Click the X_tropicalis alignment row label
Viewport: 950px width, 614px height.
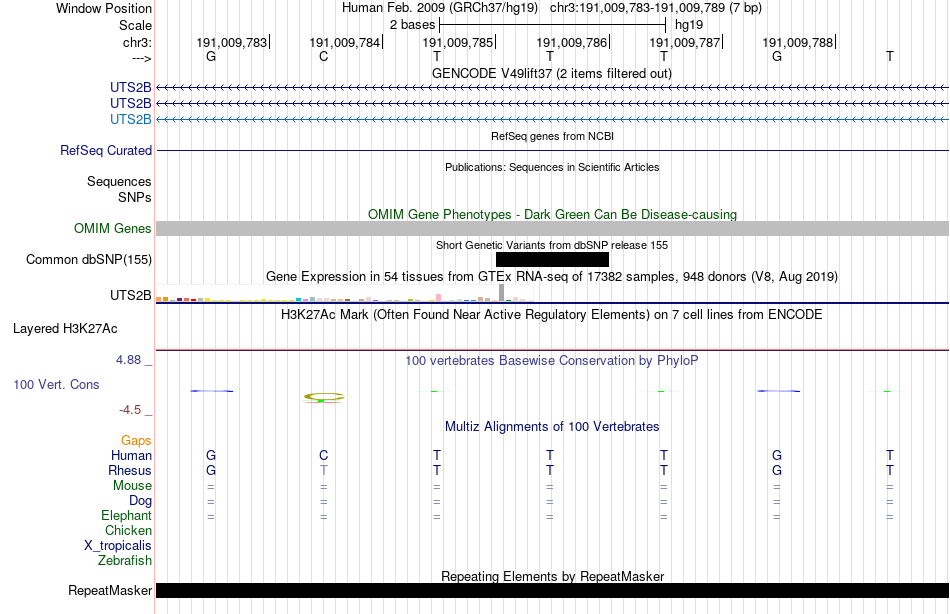tap(118, 546)
